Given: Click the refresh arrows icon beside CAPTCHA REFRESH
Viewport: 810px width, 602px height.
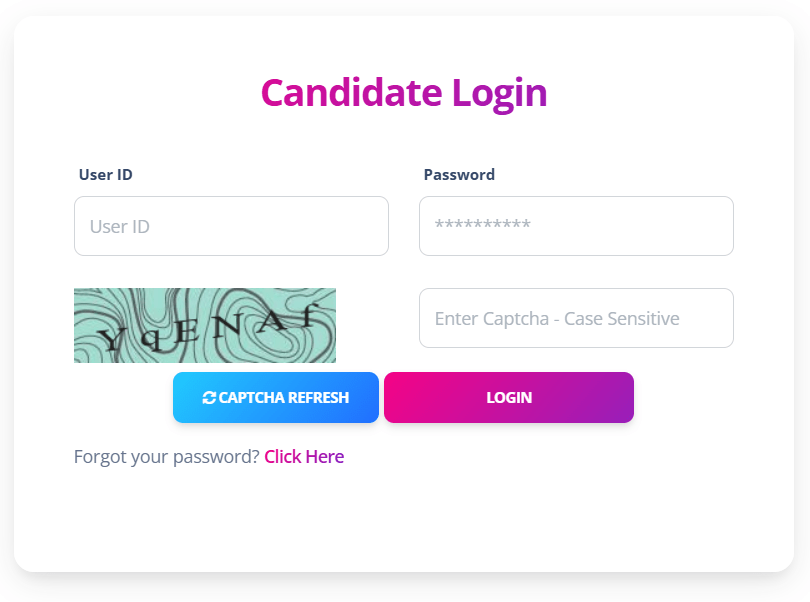Looking at the screenshot, I should click(x=209, y=397).
